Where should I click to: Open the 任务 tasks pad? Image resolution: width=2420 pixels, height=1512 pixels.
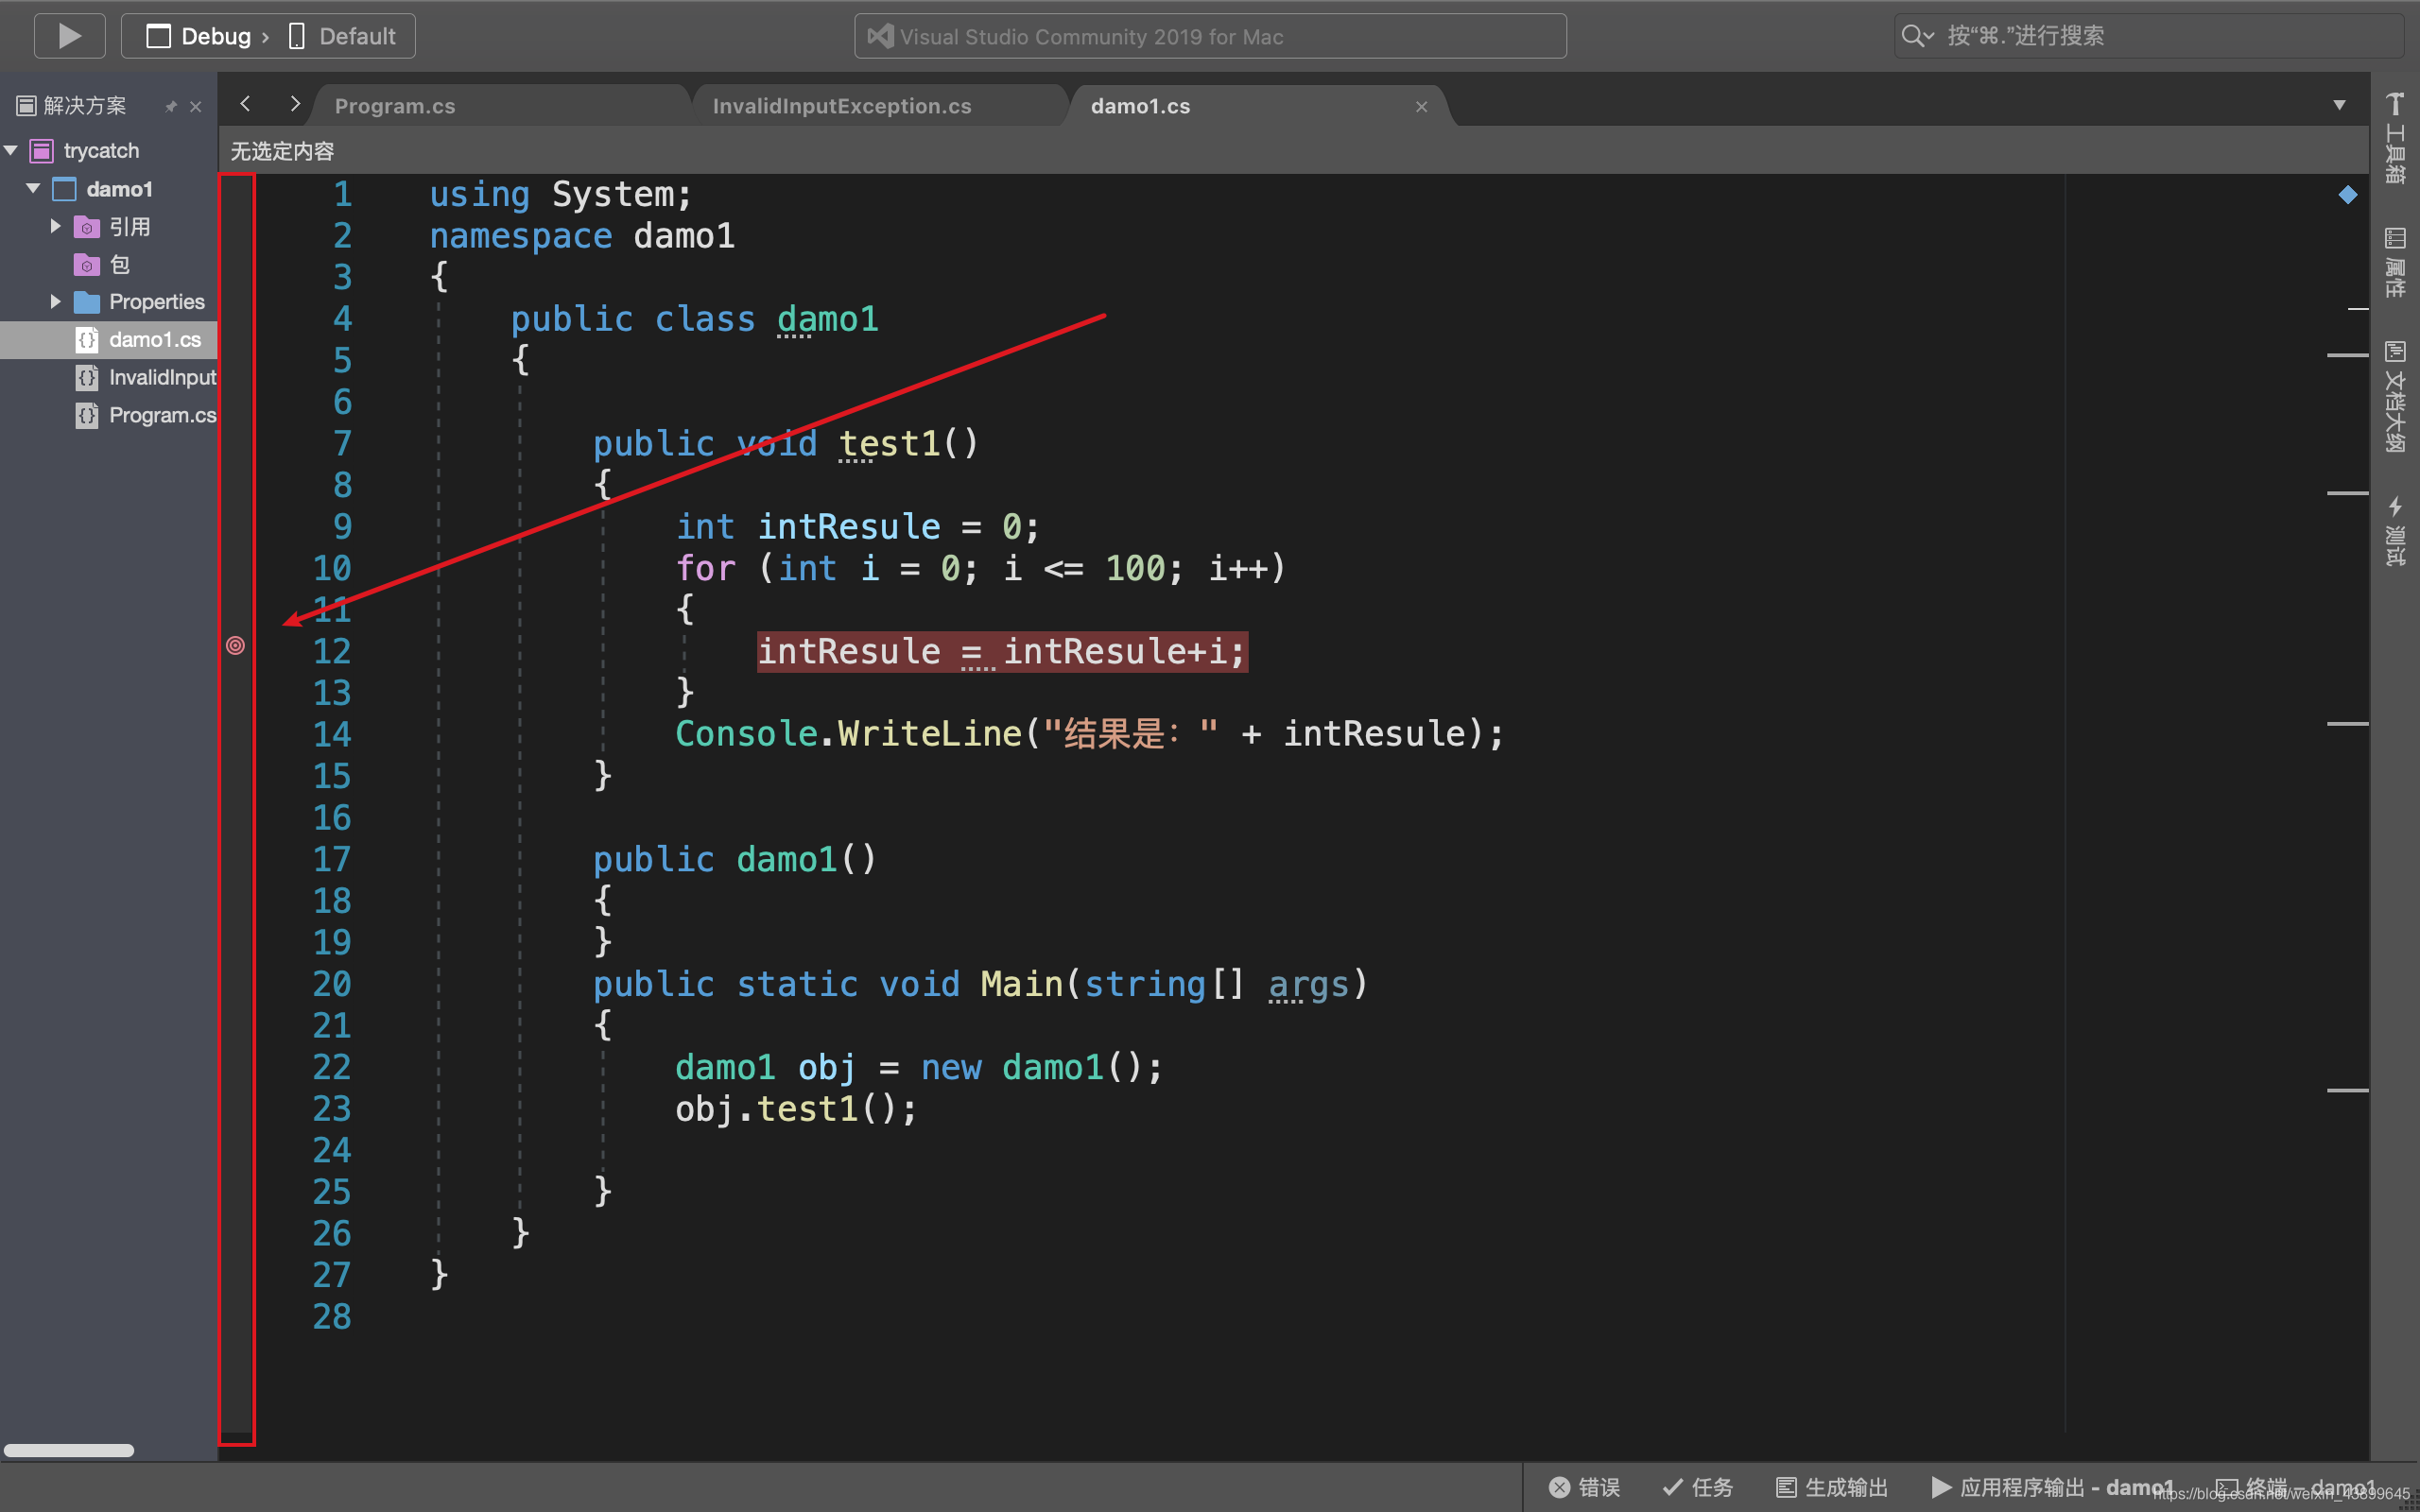1698,1487
